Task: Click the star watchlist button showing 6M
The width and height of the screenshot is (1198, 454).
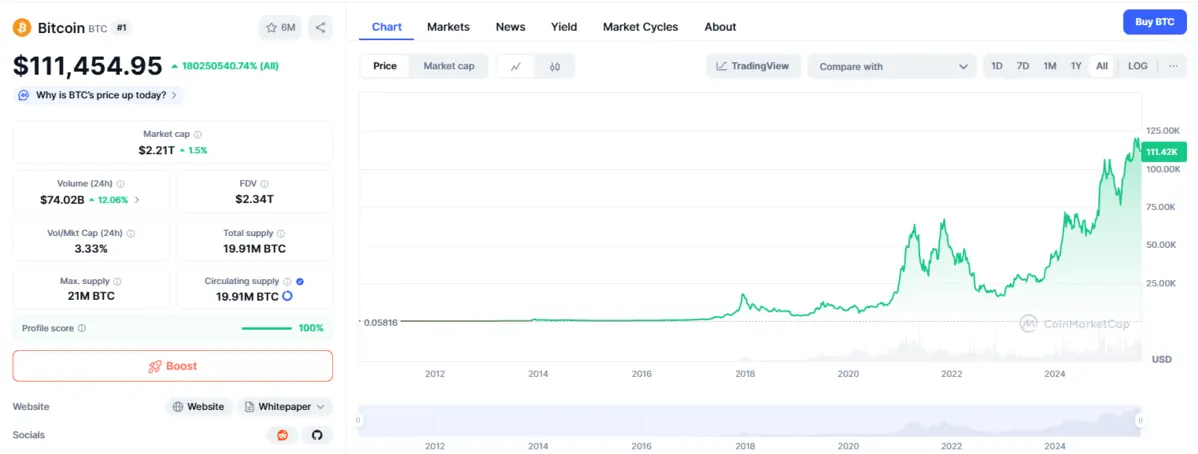Action: (x=280, y=27)
